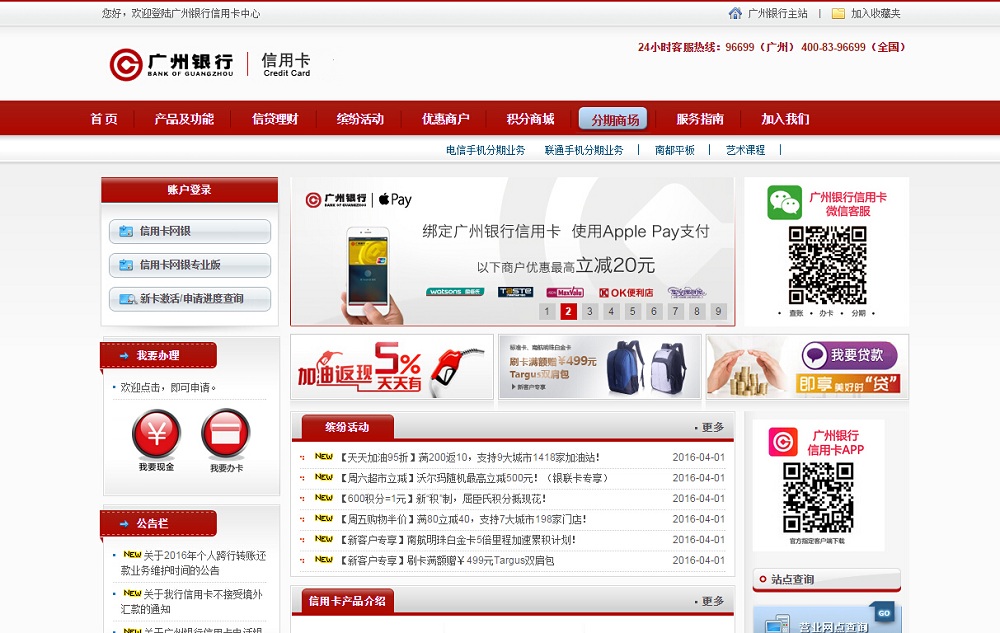Open the 优惠商户 menu
Image resolution: width=1000 pixels, height=633 pixels.
coord(445,119)
